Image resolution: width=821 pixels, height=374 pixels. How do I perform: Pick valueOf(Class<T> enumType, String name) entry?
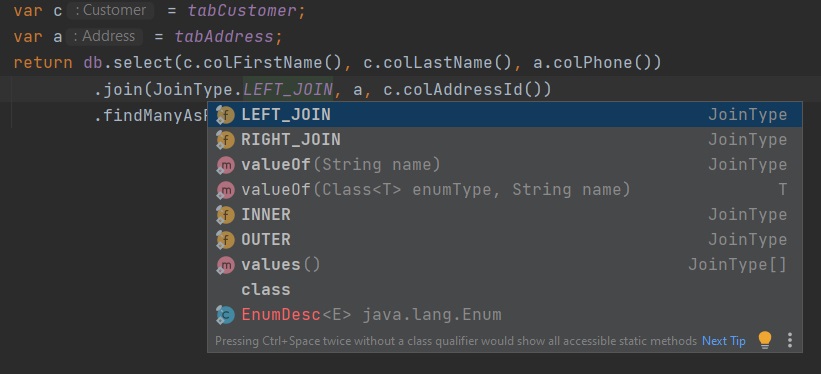point(505,190)
